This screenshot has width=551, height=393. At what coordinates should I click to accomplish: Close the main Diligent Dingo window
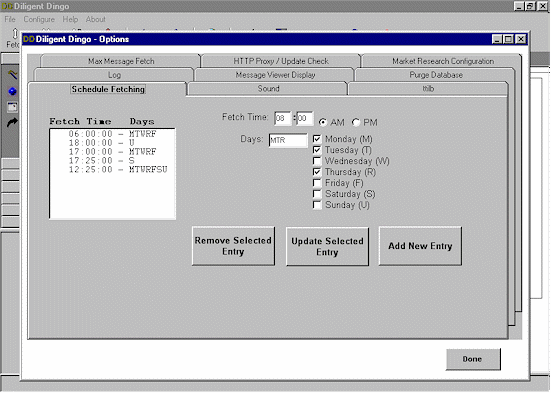tap(543, 6)
